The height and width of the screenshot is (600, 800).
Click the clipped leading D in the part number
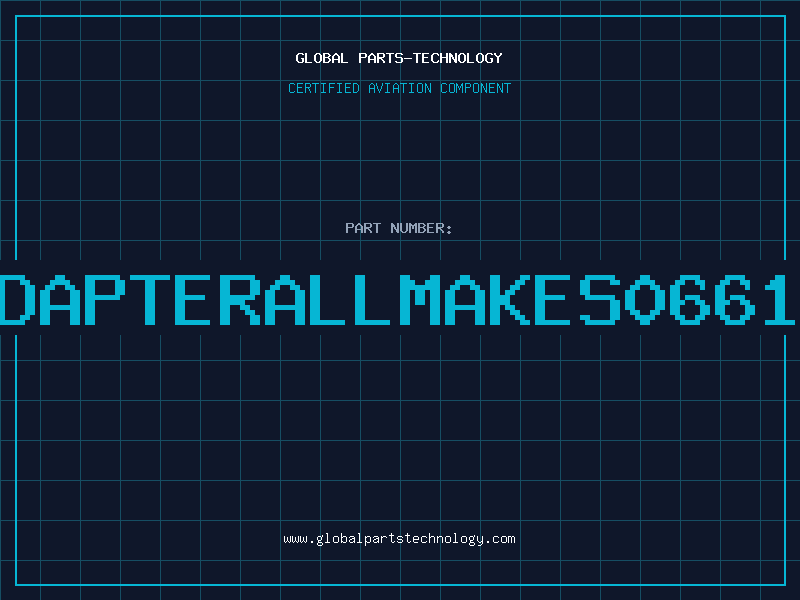tap(17, 300)
